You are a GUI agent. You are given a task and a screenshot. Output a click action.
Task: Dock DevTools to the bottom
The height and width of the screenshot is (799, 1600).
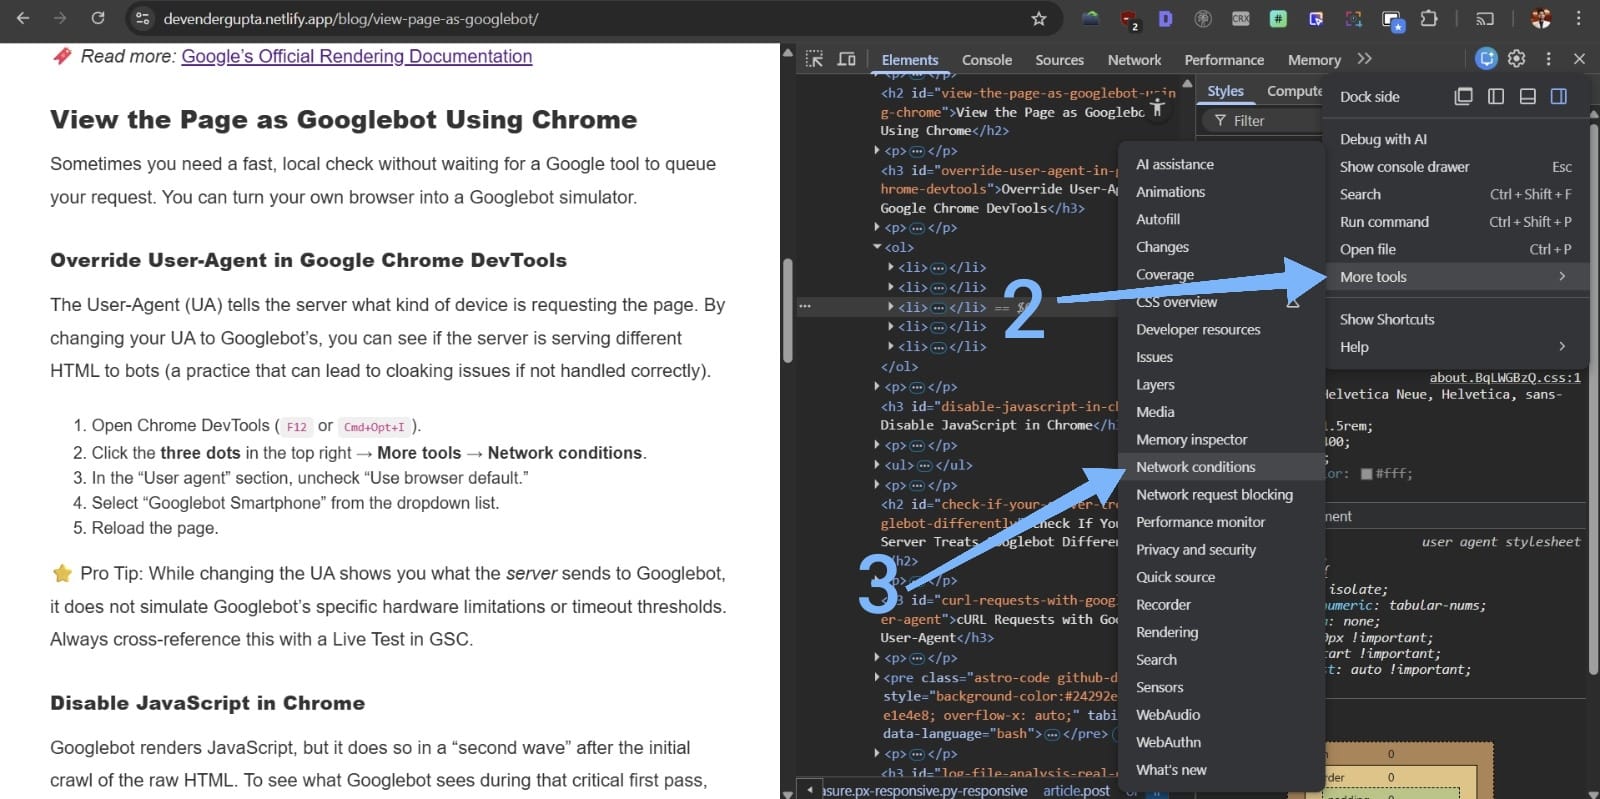(x=1528, y=96)
